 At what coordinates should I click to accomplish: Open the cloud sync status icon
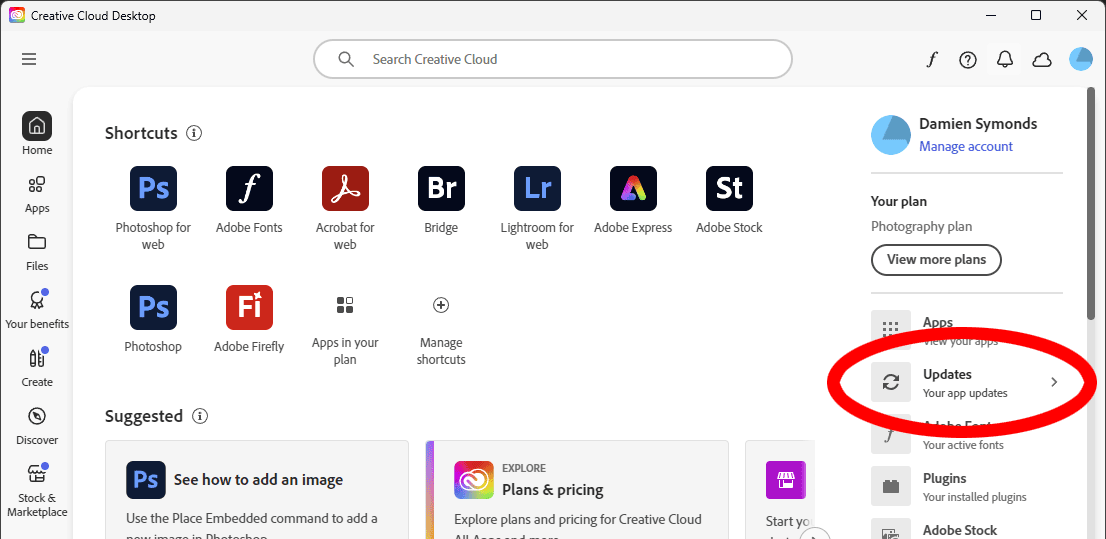1042,59
